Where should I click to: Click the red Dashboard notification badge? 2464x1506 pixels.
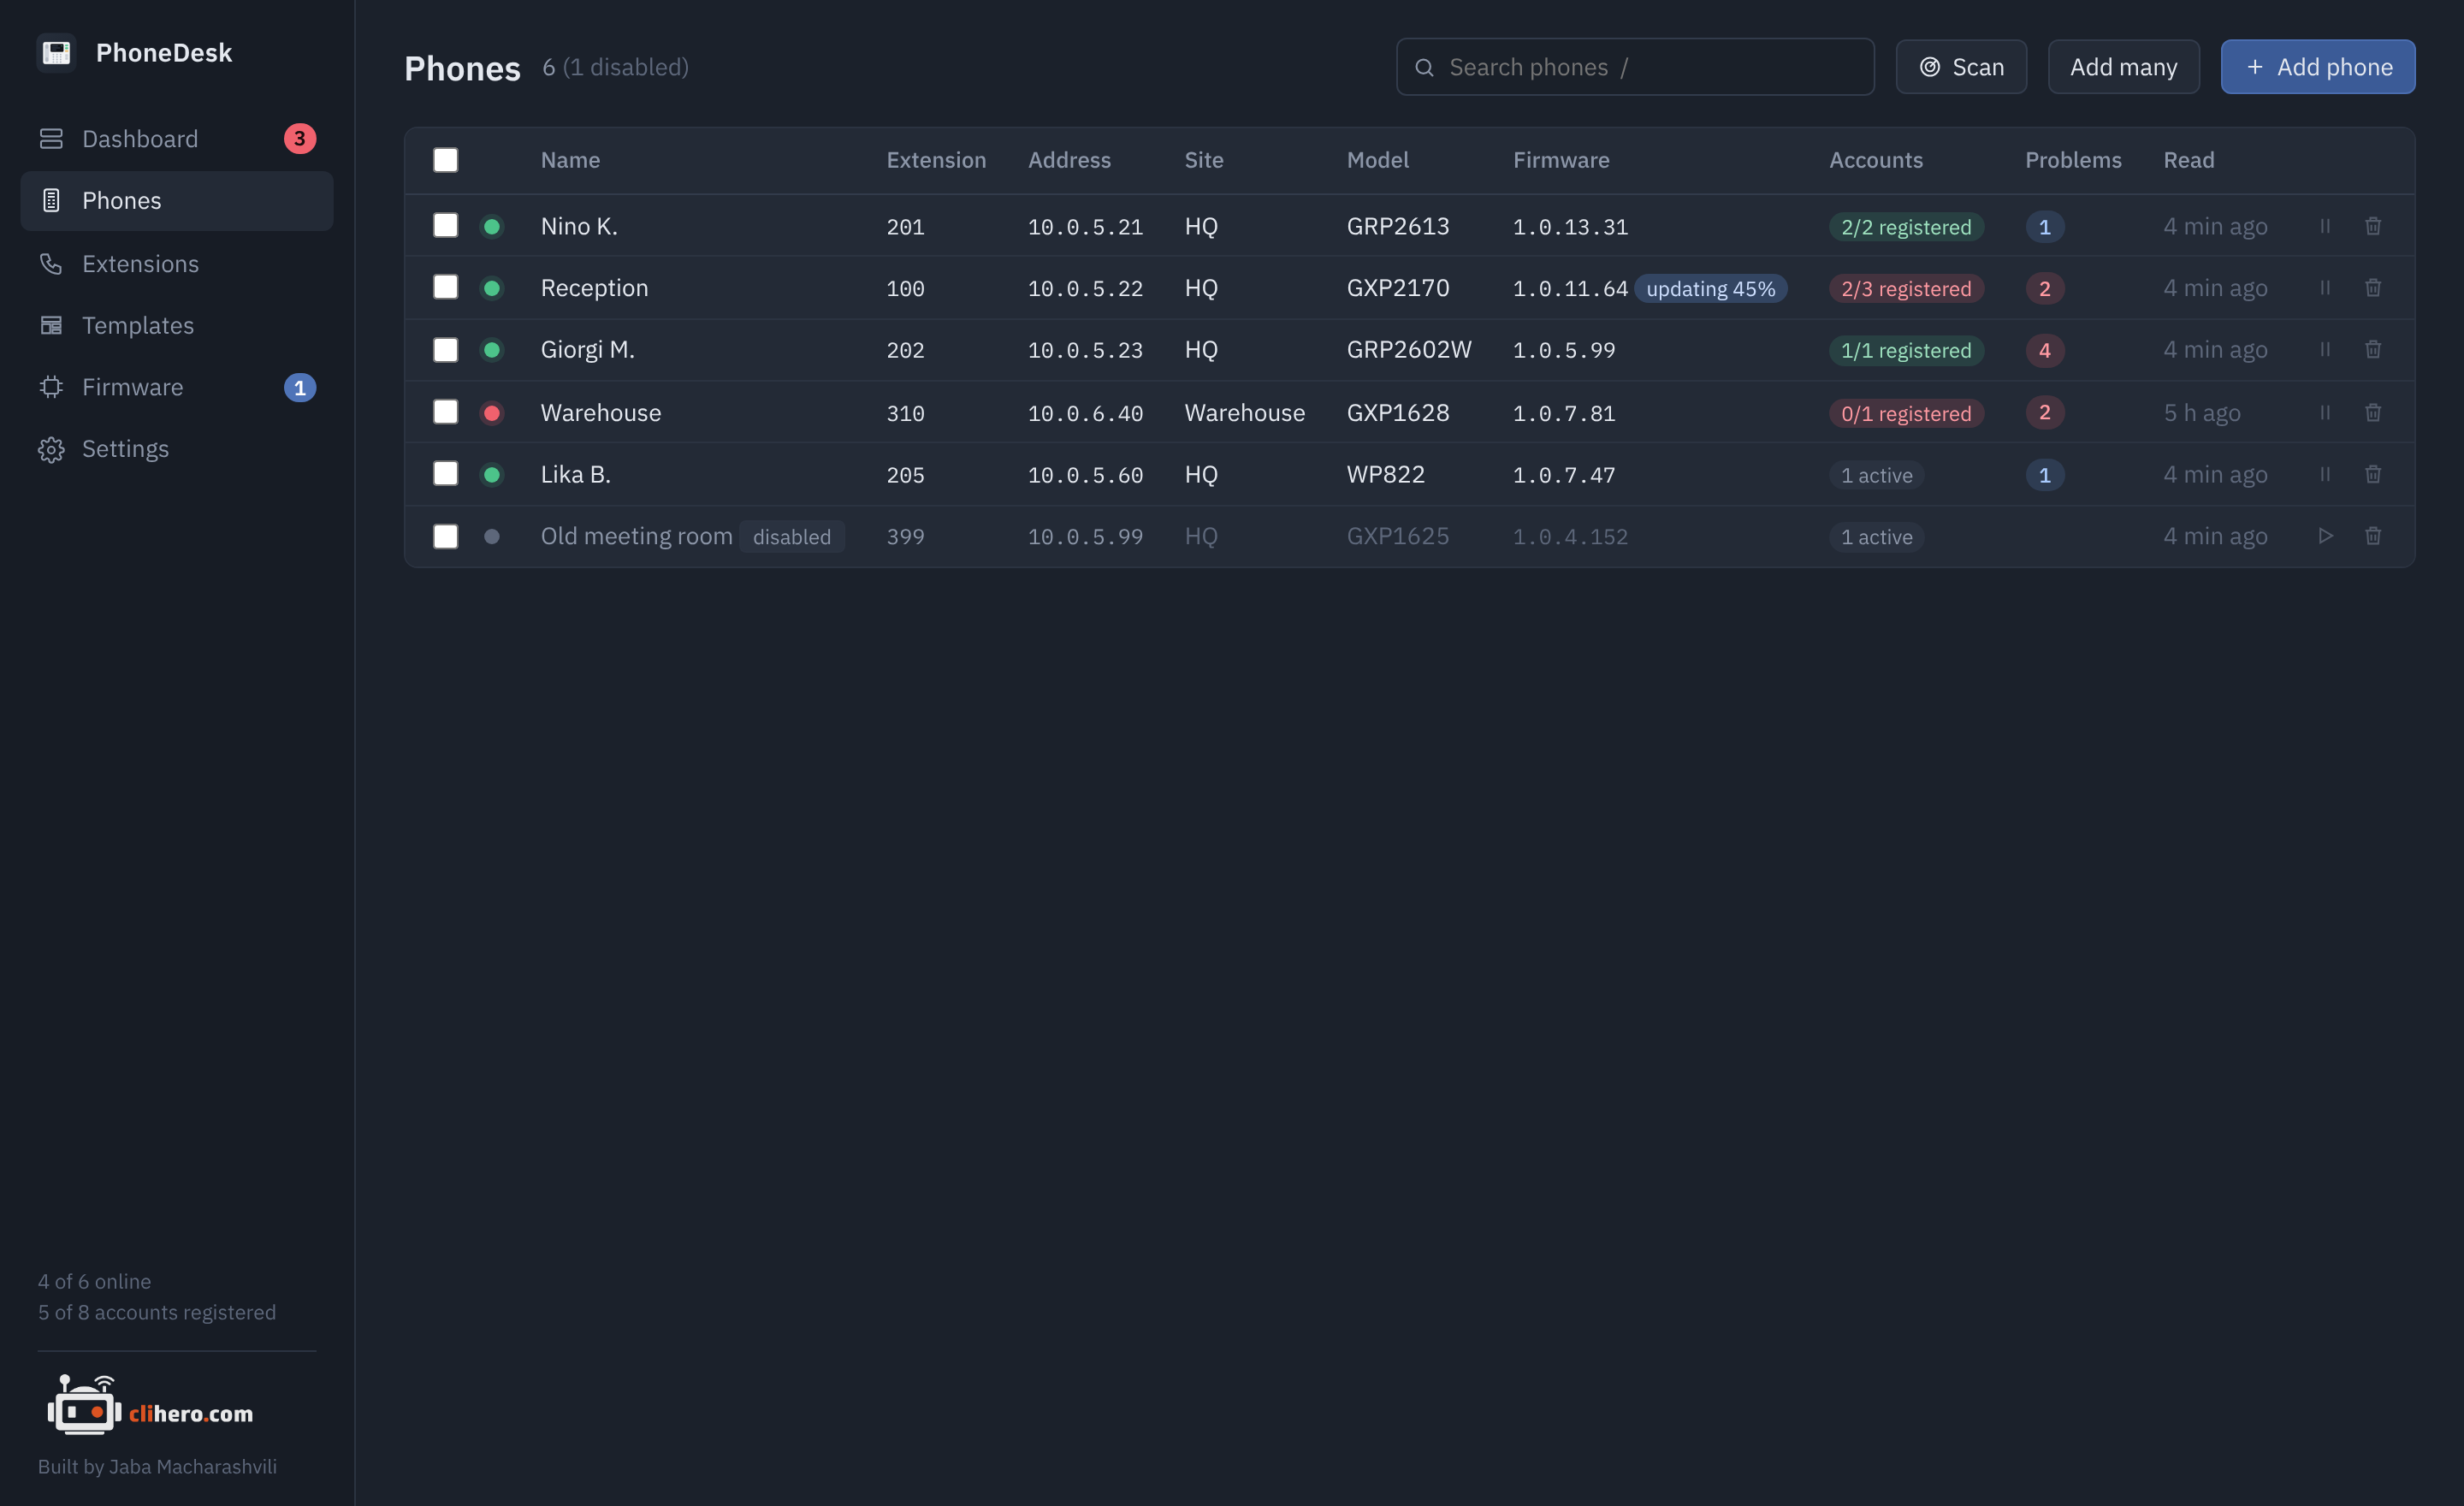pos(300,138)
